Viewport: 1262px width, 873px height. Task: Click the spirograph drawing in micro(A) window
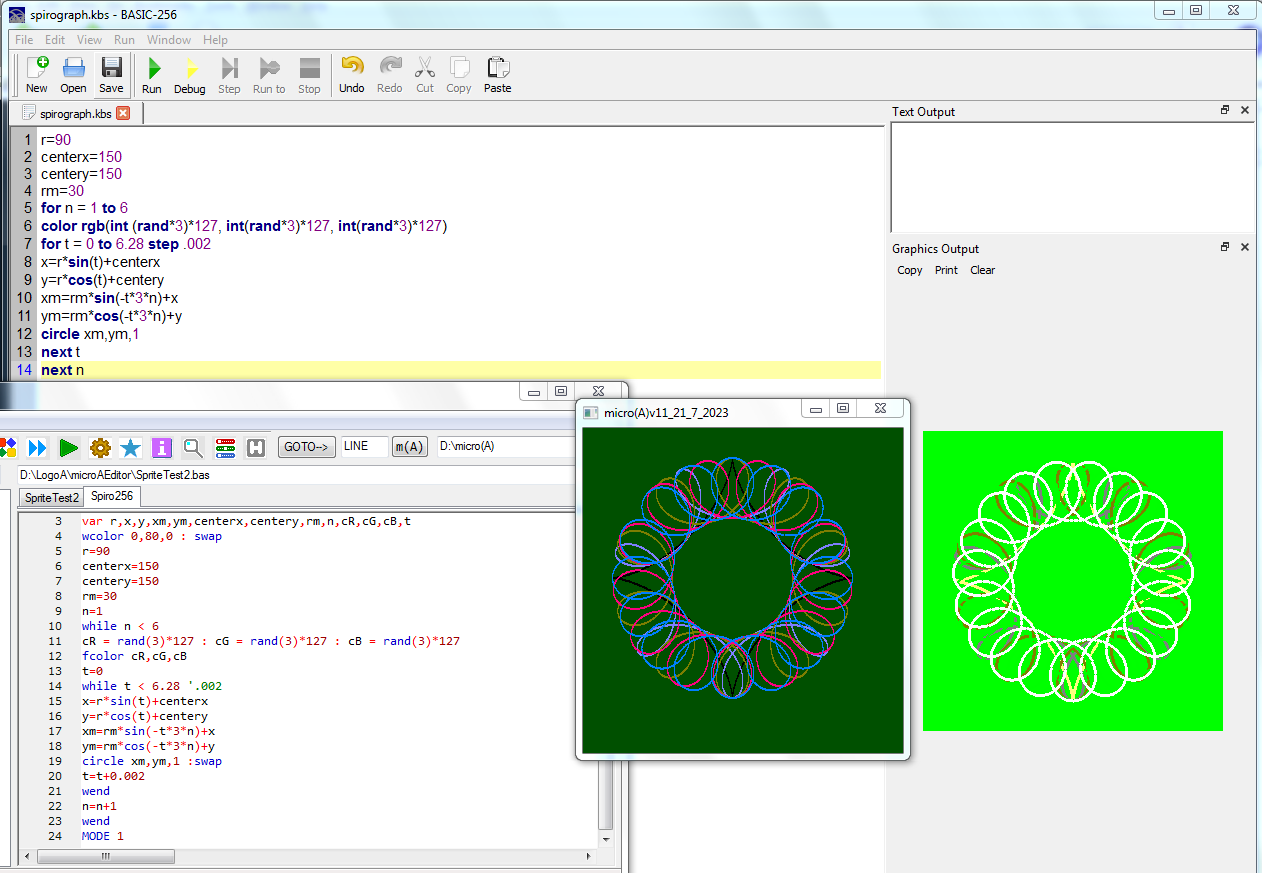(733, 578)
